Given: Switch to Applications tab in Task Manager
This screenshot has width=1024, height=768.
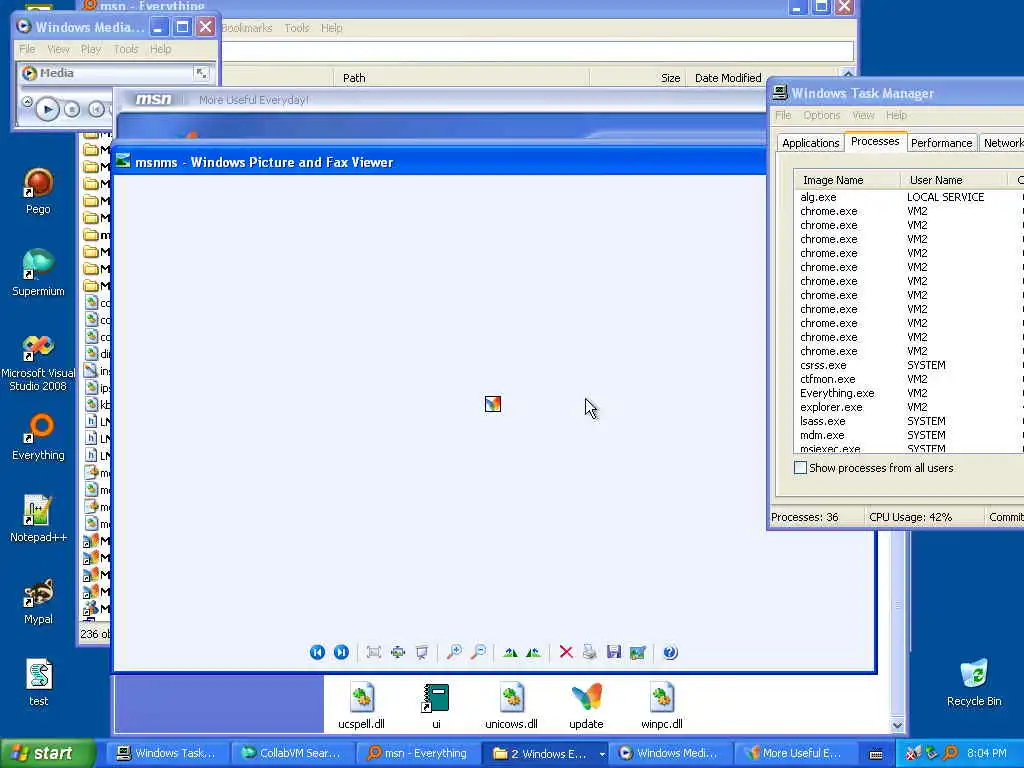Looking at the screenshot, I should tap(810, 143).
